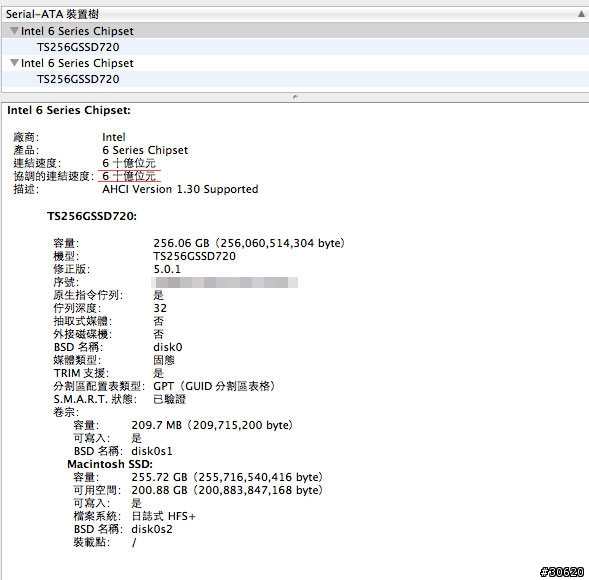The image size is (589, 580).
Task: Select the unhighlighted Intel 6 Series Chipset row
Action: [x=295, y=63]
